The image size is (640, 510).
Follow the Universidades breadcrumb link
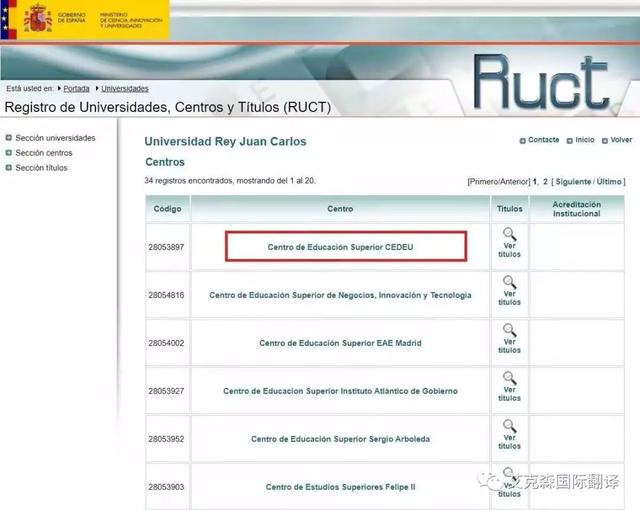(125, 89)
